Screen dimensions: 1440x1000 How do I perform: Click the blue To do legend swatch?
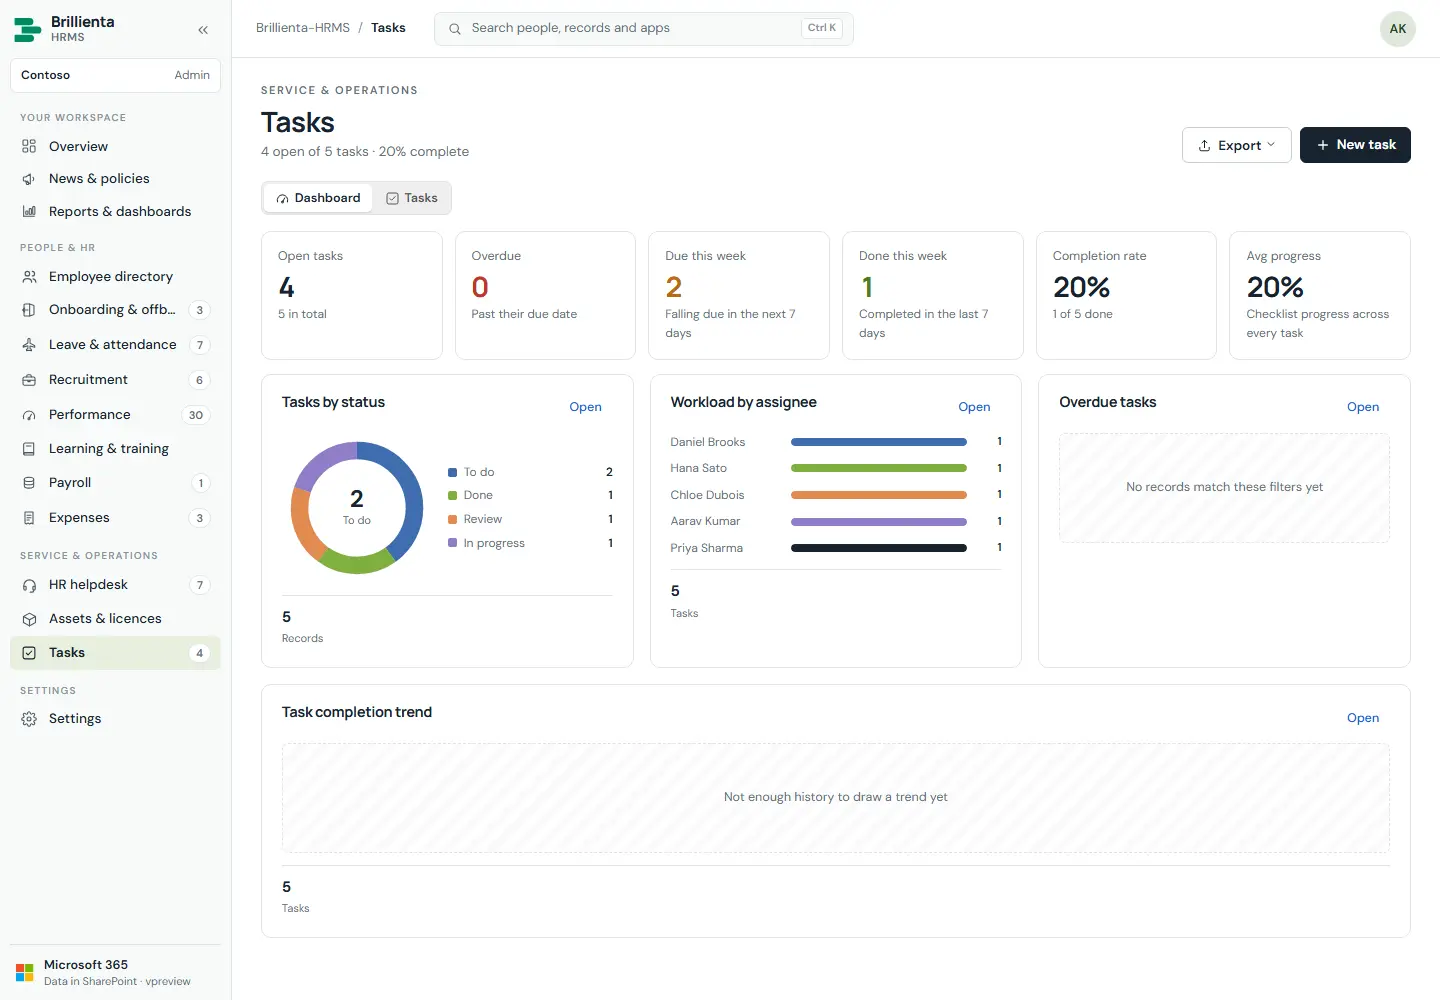coord(453,472)
